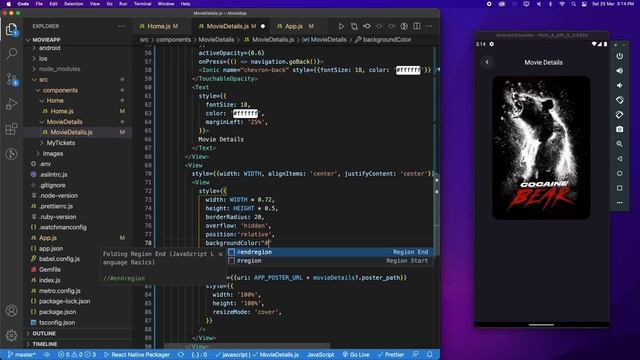Viewport: 640px width, 360px height.
Task: Expand the android folder
Action: click(49, 48)
